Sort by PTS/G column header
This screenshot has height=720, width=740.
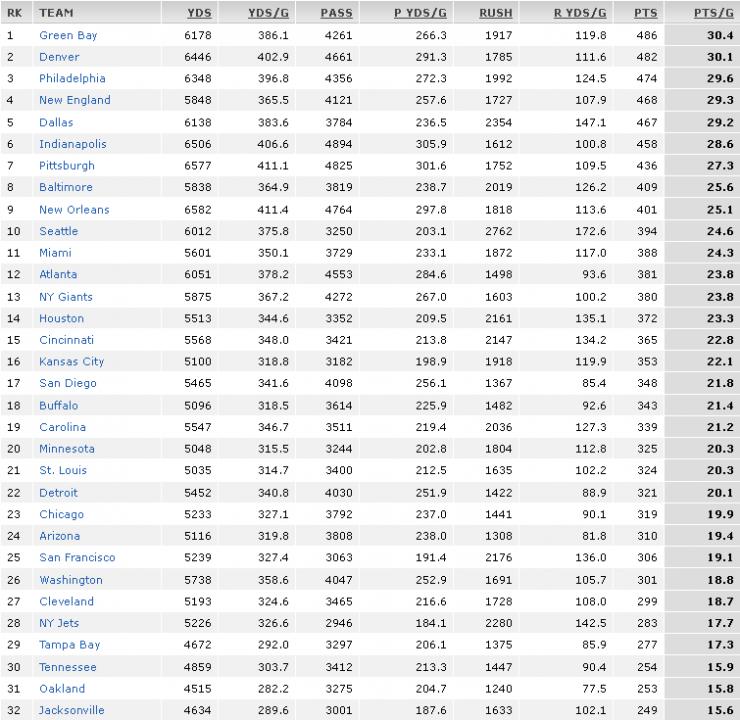click(x=713, y=13)
